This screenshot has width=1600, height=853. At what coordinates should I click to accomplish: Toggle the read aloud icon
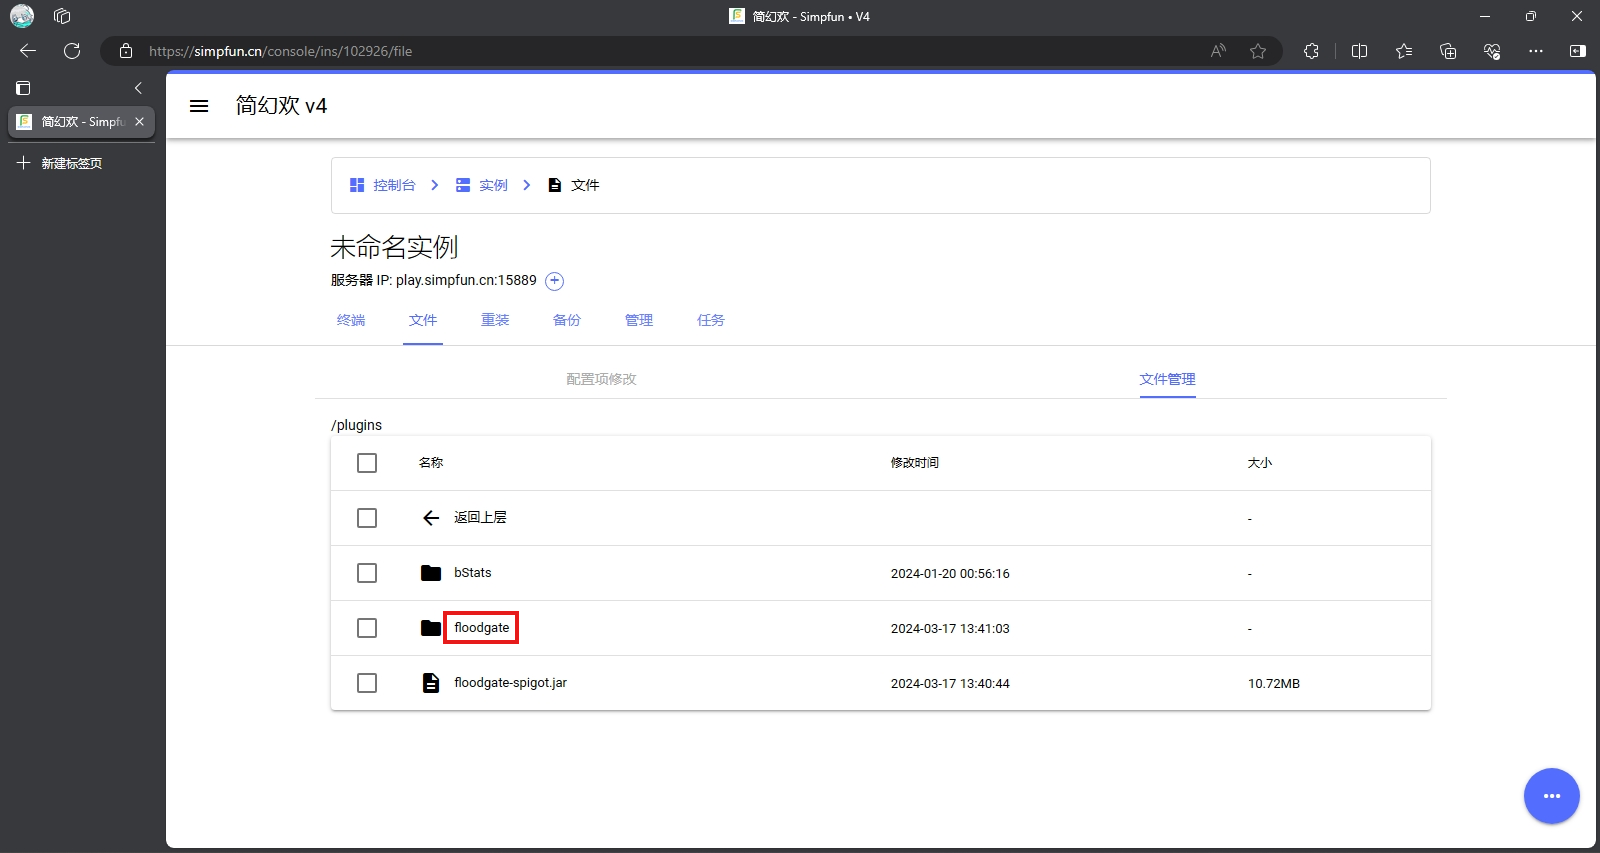[1218, 51]
